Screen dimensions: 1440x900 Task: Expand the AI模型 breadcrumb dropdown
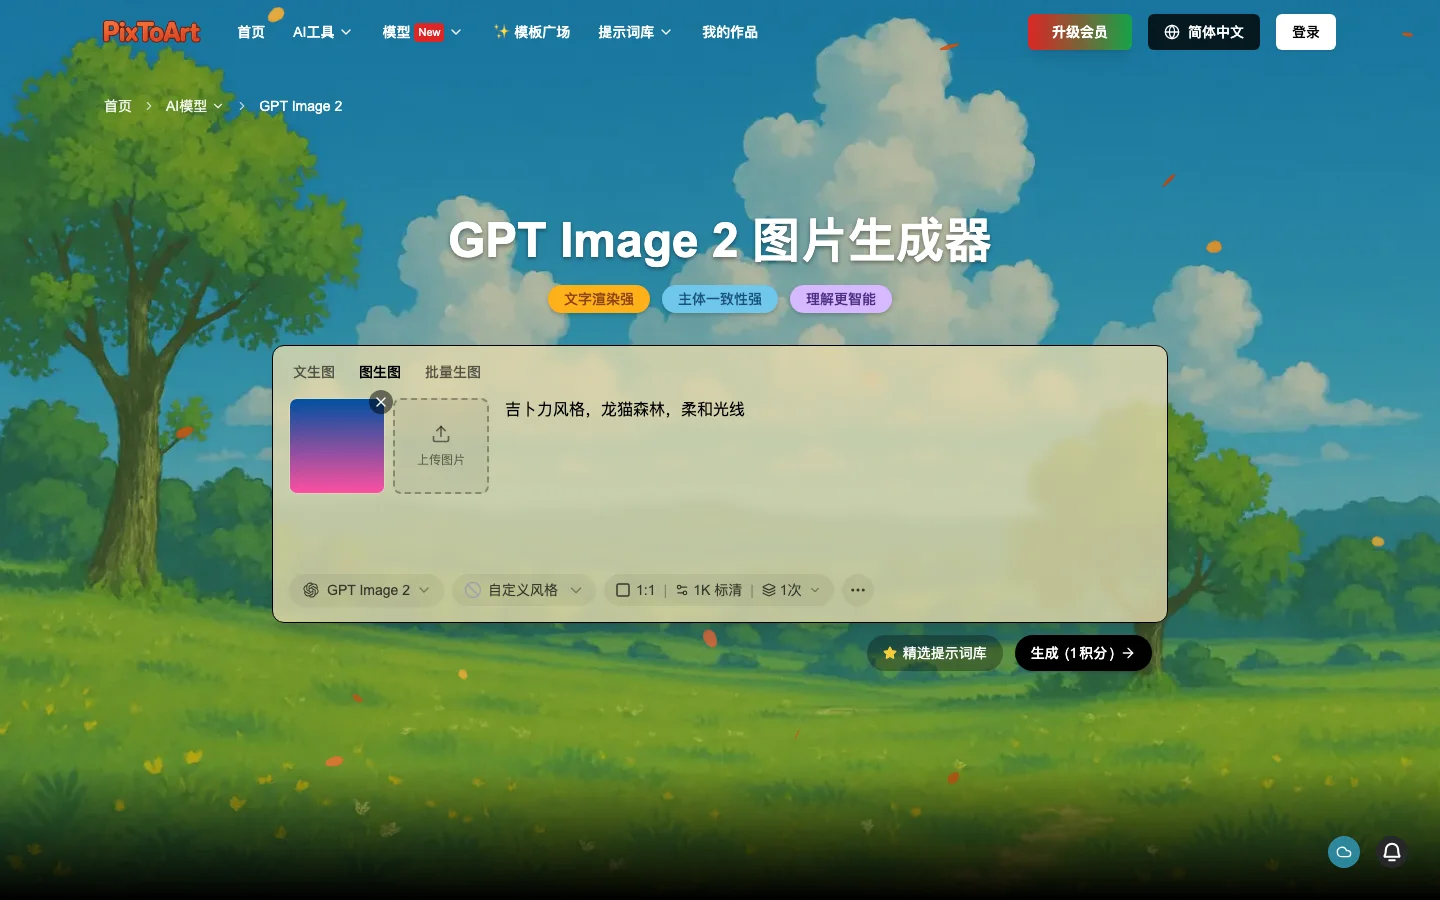194,106
